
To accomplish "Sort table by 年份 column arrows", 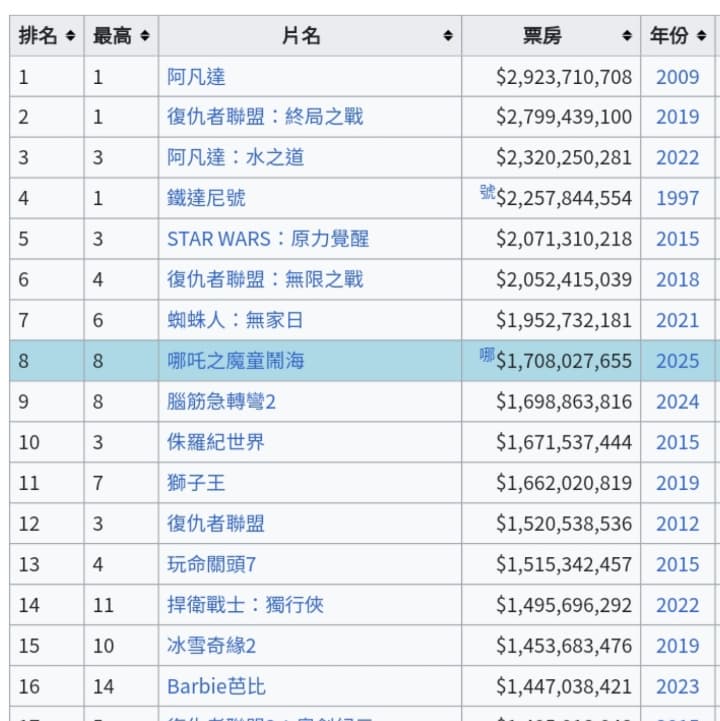I will coord(701,35).
